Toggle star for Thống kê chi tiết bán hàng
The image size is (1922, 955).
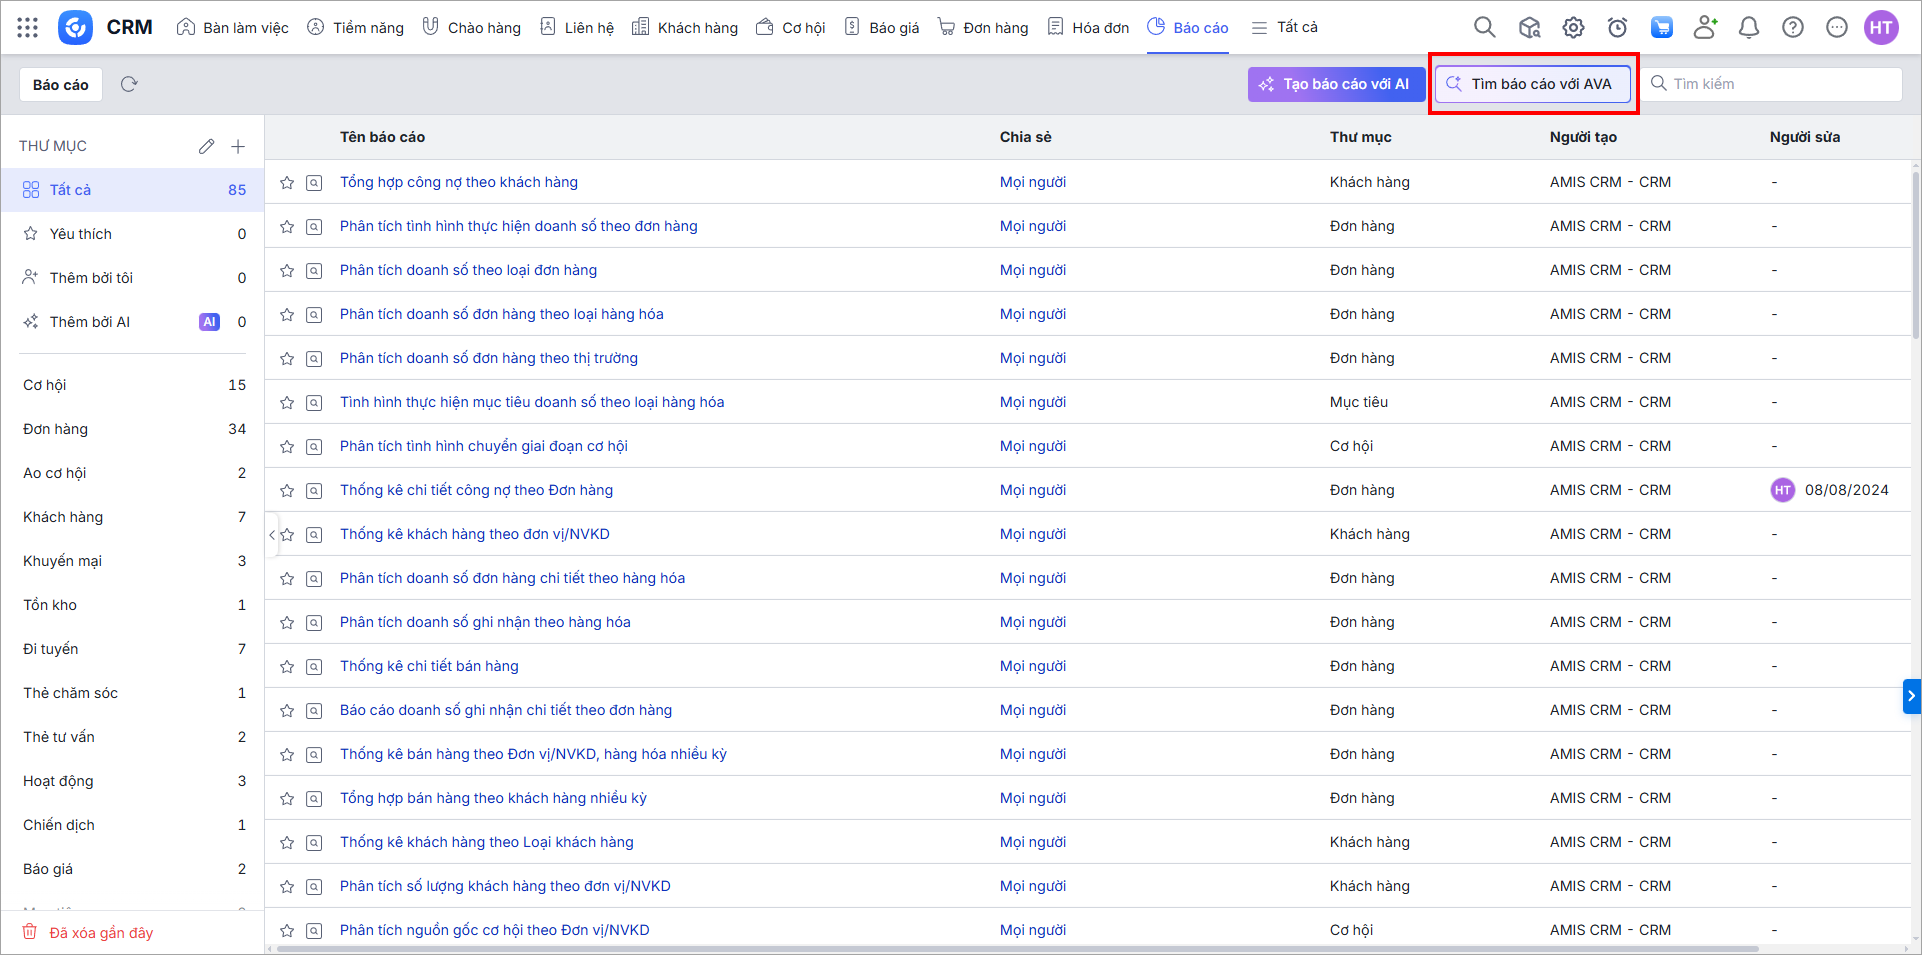click(x=287, y=667)
